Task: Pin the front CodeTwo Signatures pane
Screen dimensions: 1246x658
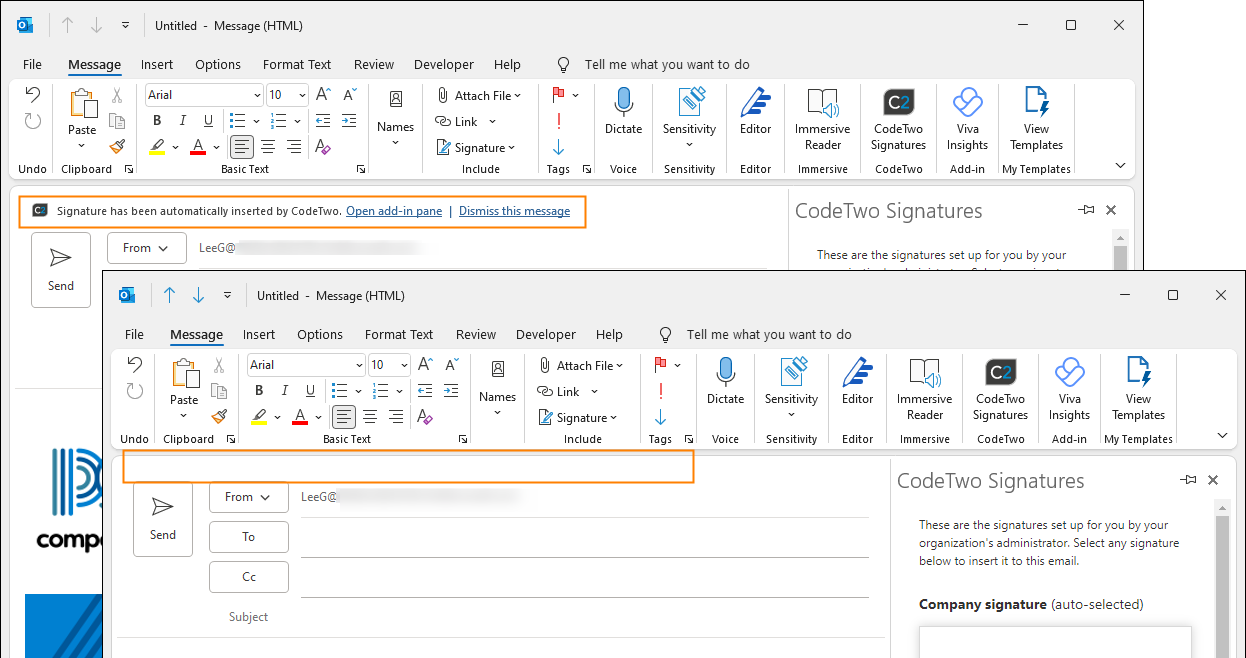Action: [1188, 480]
